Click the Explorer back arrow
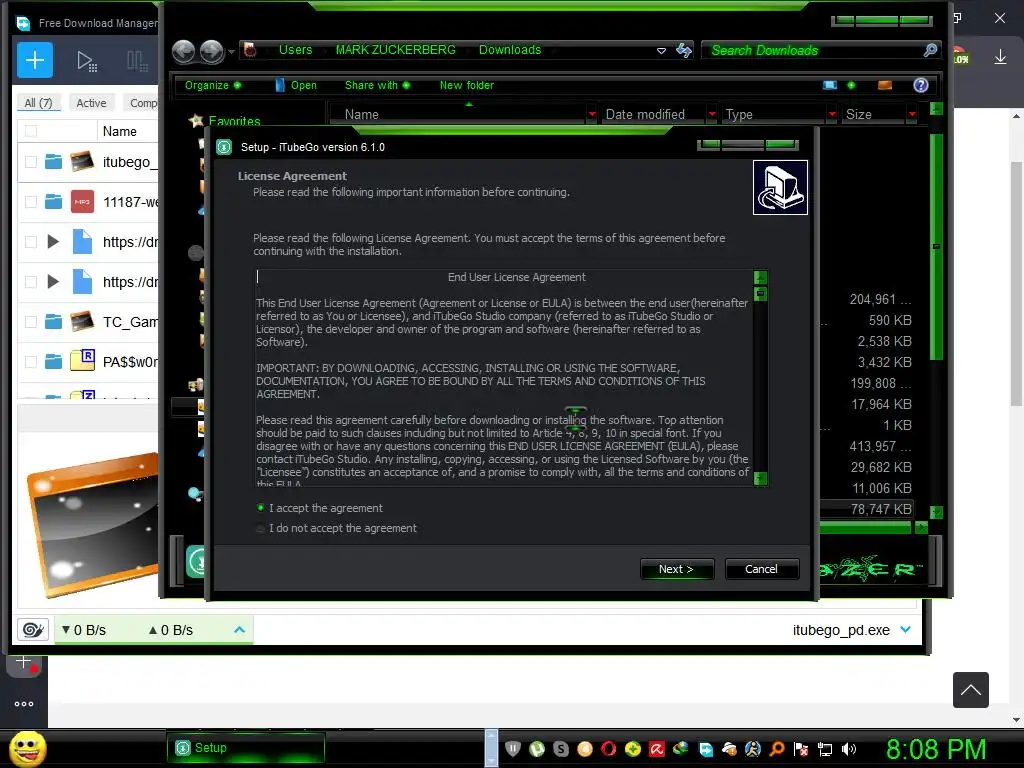The image size is (1024, 768). tap(184, 51)
